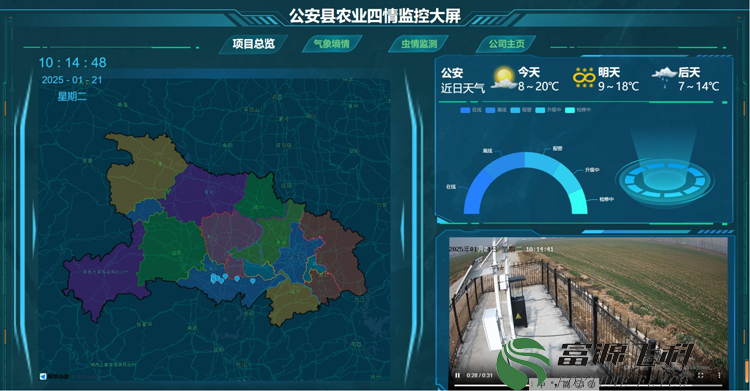The width and height of the screenshot is (750, 391).
Task: Click the 高德地图 logo on the map
Action: point(54,377)
